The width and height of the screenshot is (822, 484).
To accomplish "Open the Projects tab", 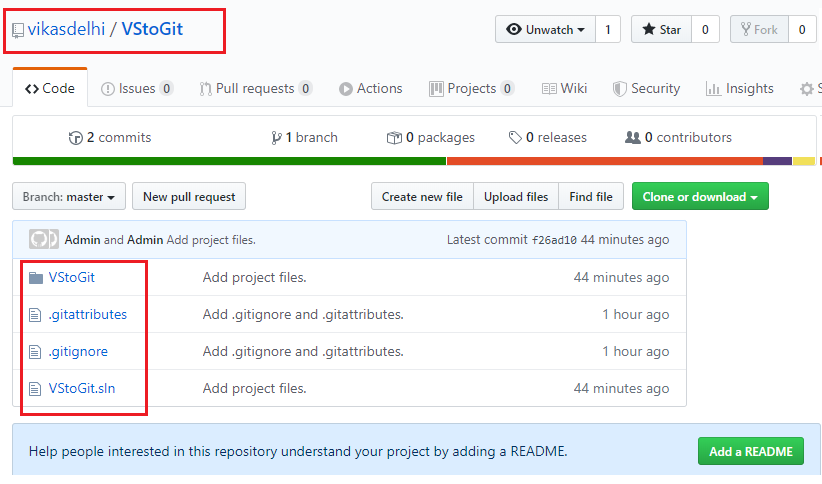I will (471, 88).
